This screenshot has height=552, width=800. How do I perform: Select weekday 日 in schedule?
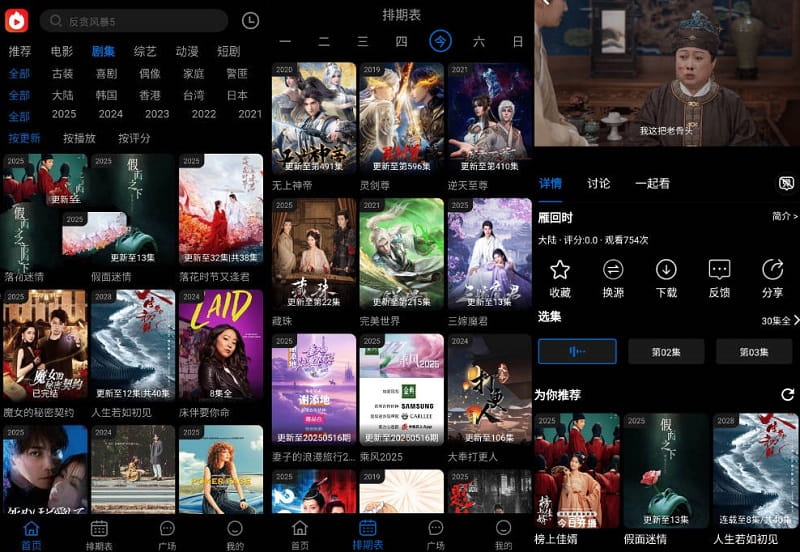[517, 41]
